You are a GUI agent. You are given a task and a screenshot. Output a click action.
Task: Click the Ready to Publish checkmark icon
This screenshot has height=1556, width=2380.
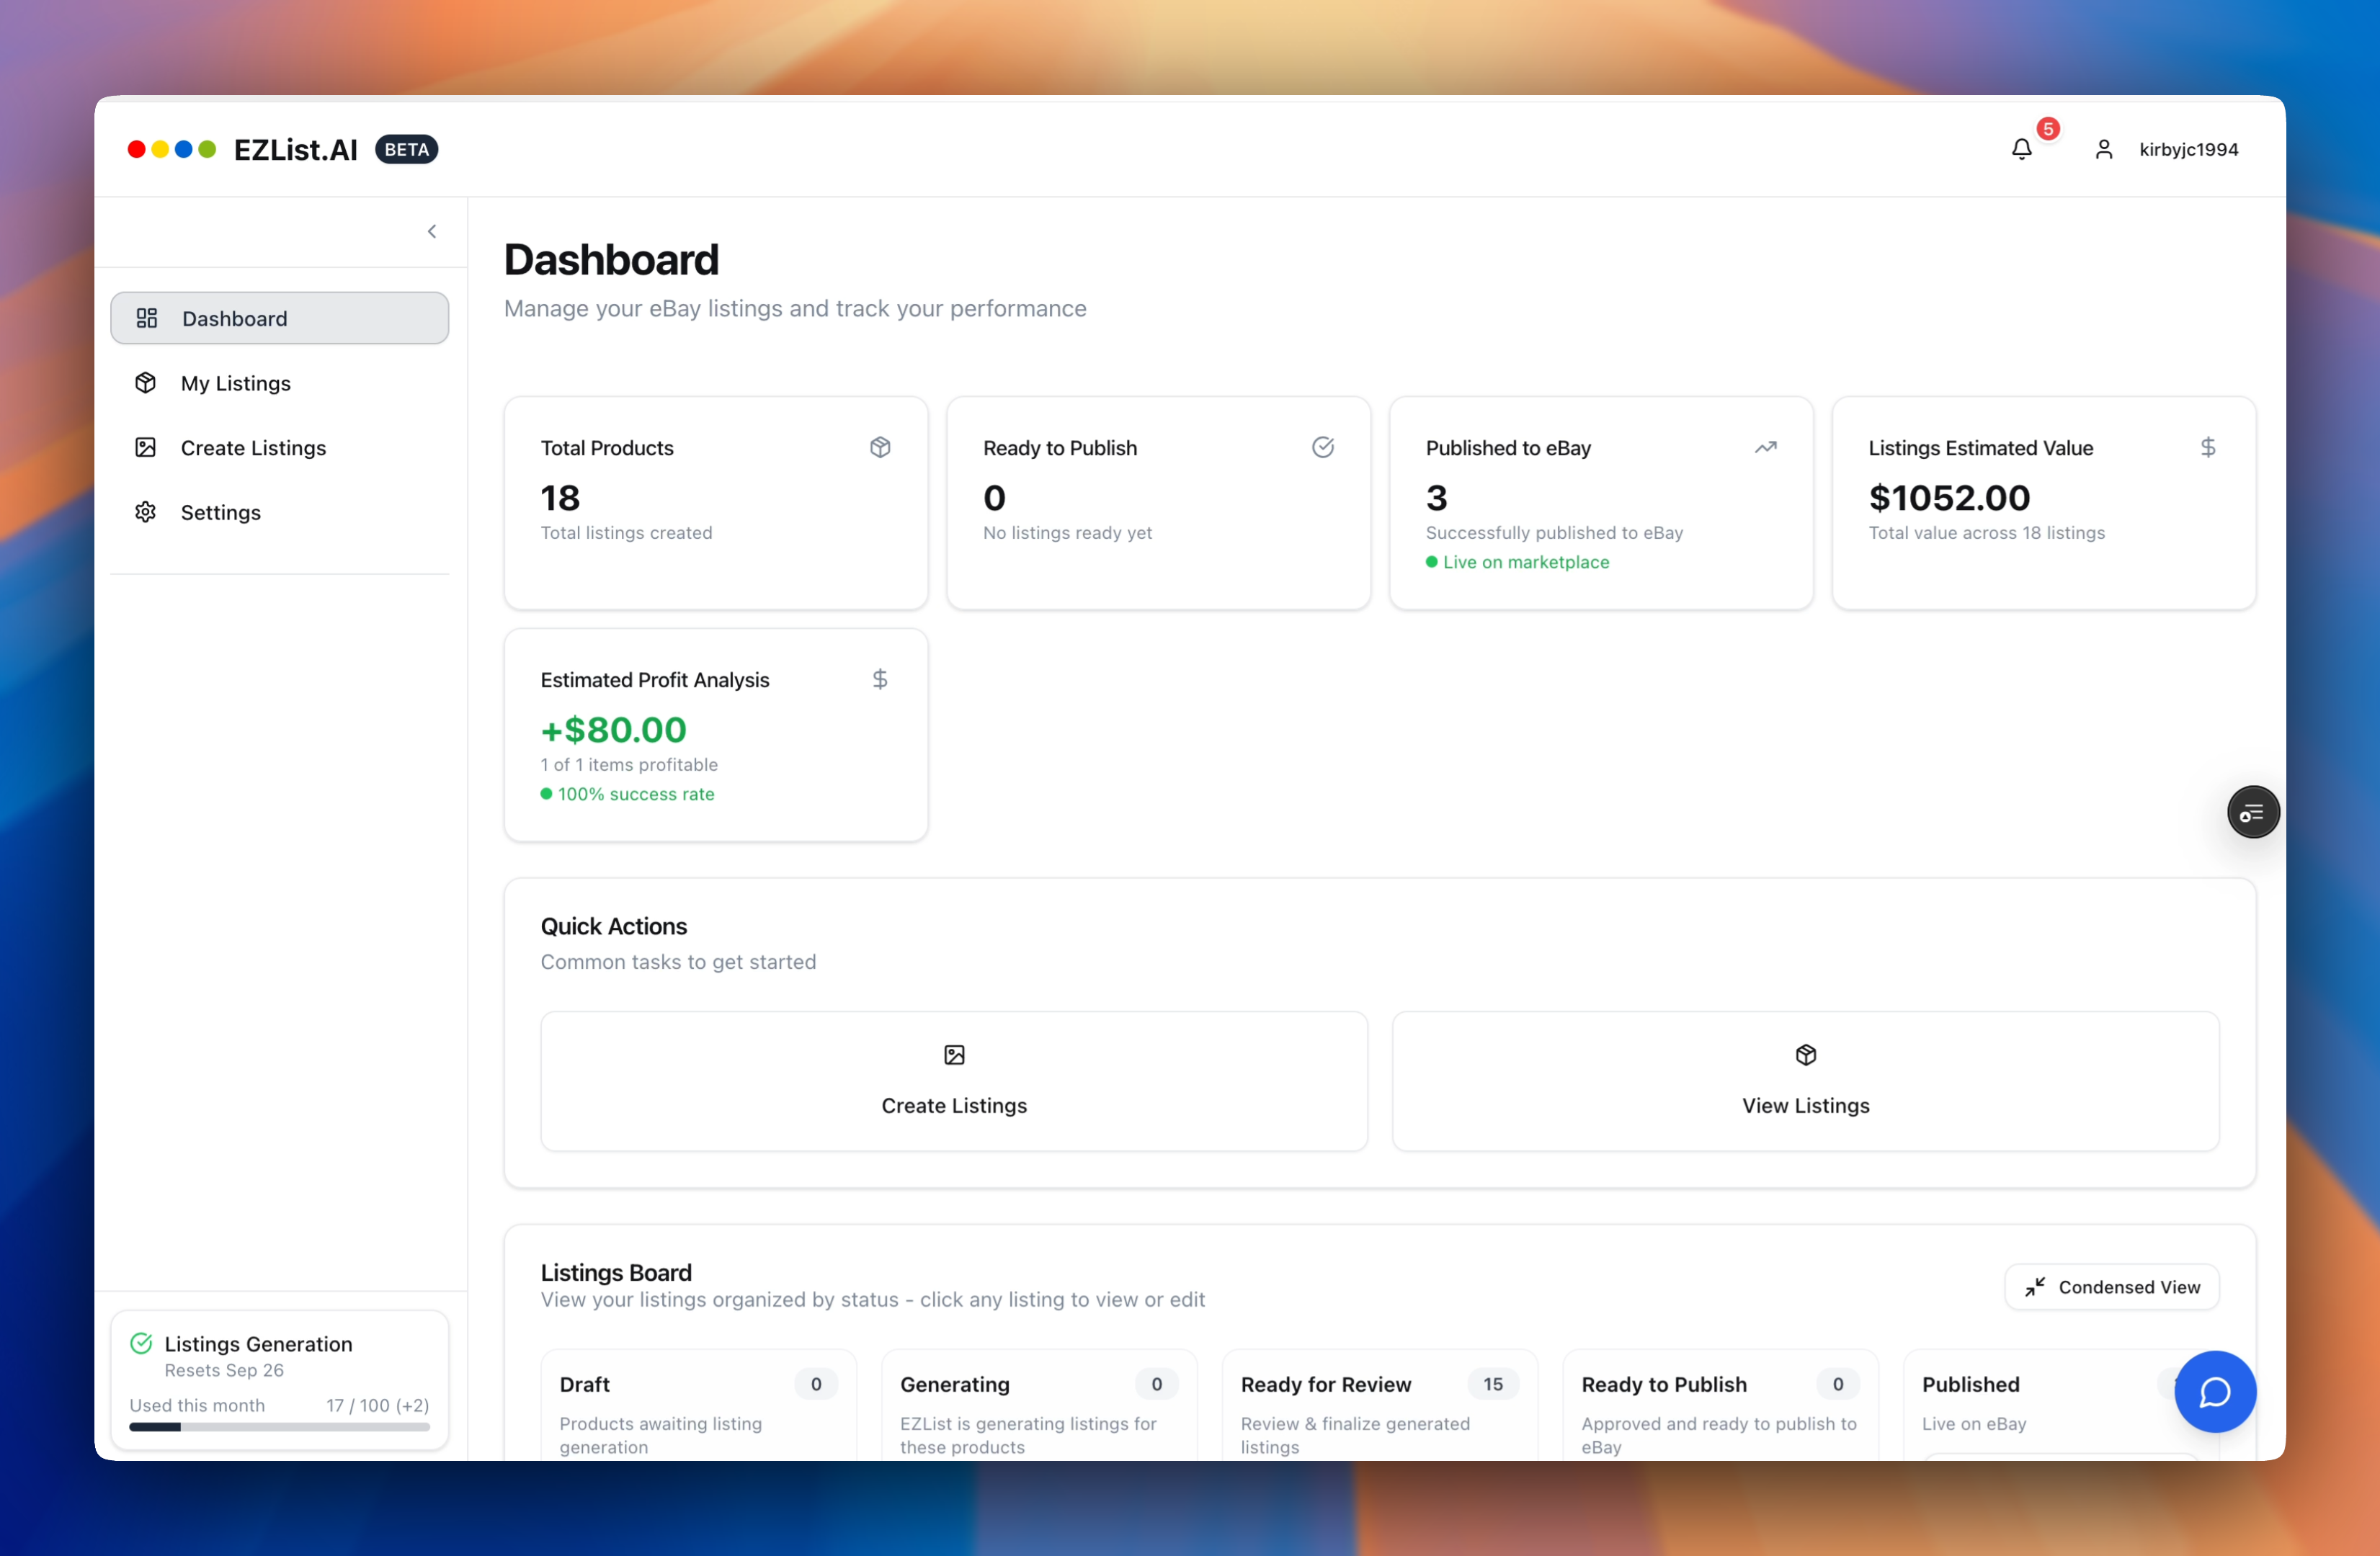(1322, 447)
